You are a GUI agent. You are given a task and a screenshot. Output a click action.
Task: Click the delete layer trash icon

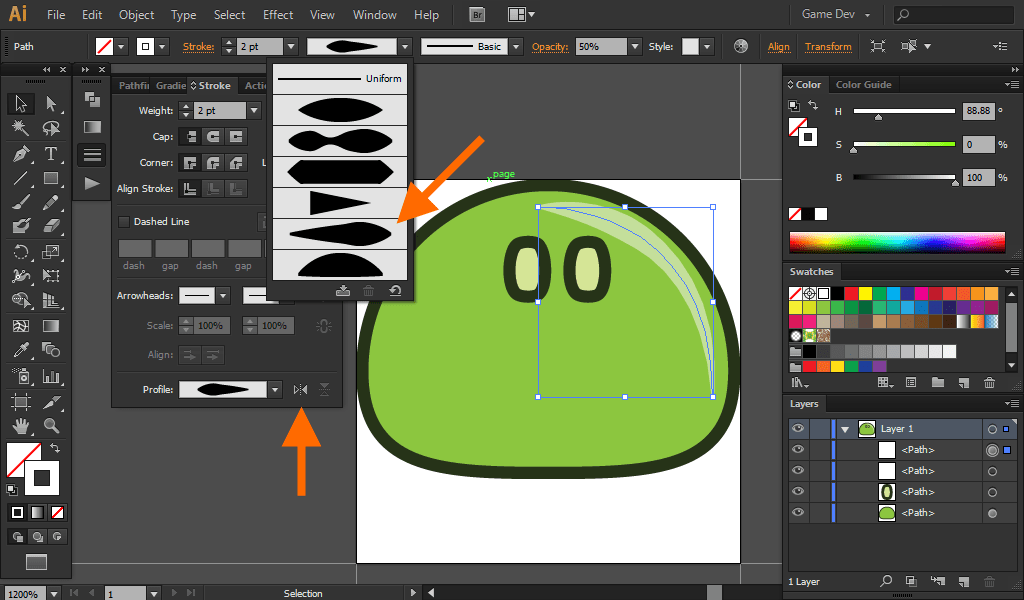(989, 581)
